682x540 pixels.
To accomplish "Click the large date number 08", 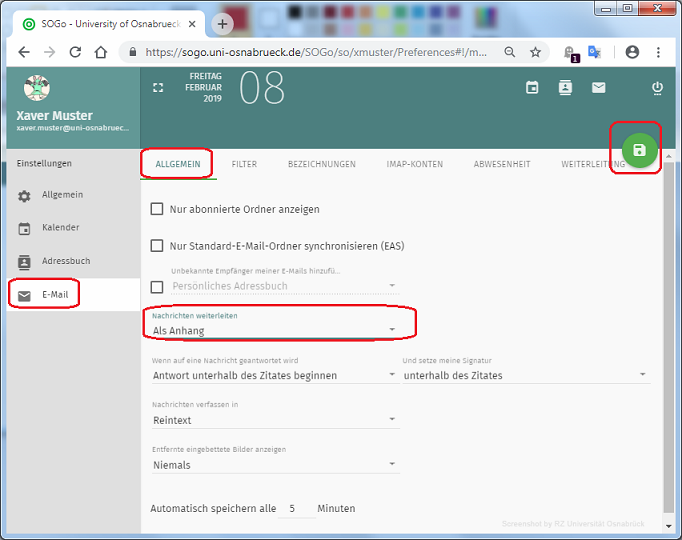I will pyautogui.click(x=262, y=88).
